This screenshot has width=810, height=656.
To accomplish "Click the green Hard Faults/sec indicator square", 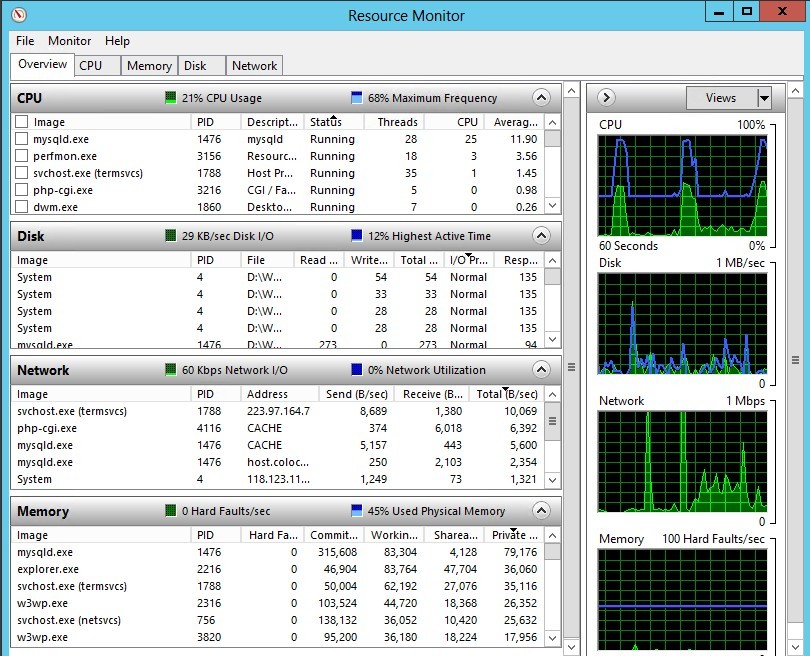I will [x=170, y=510].
